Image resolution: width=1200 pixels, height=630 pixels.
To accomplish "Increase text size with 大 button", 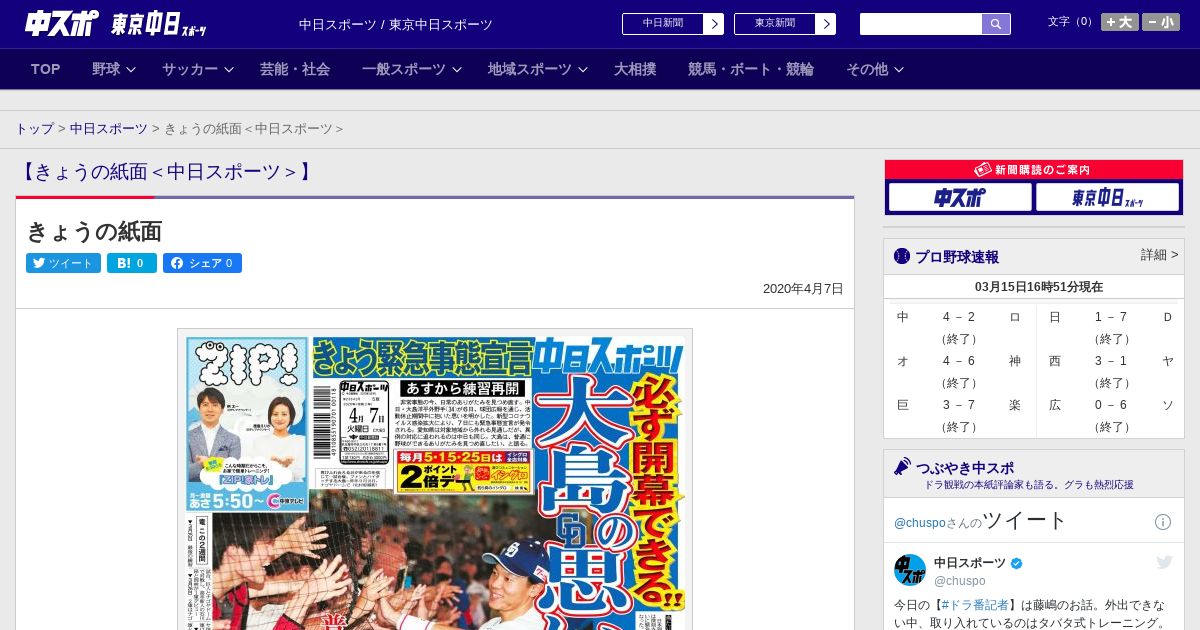I will (1119, 22).
